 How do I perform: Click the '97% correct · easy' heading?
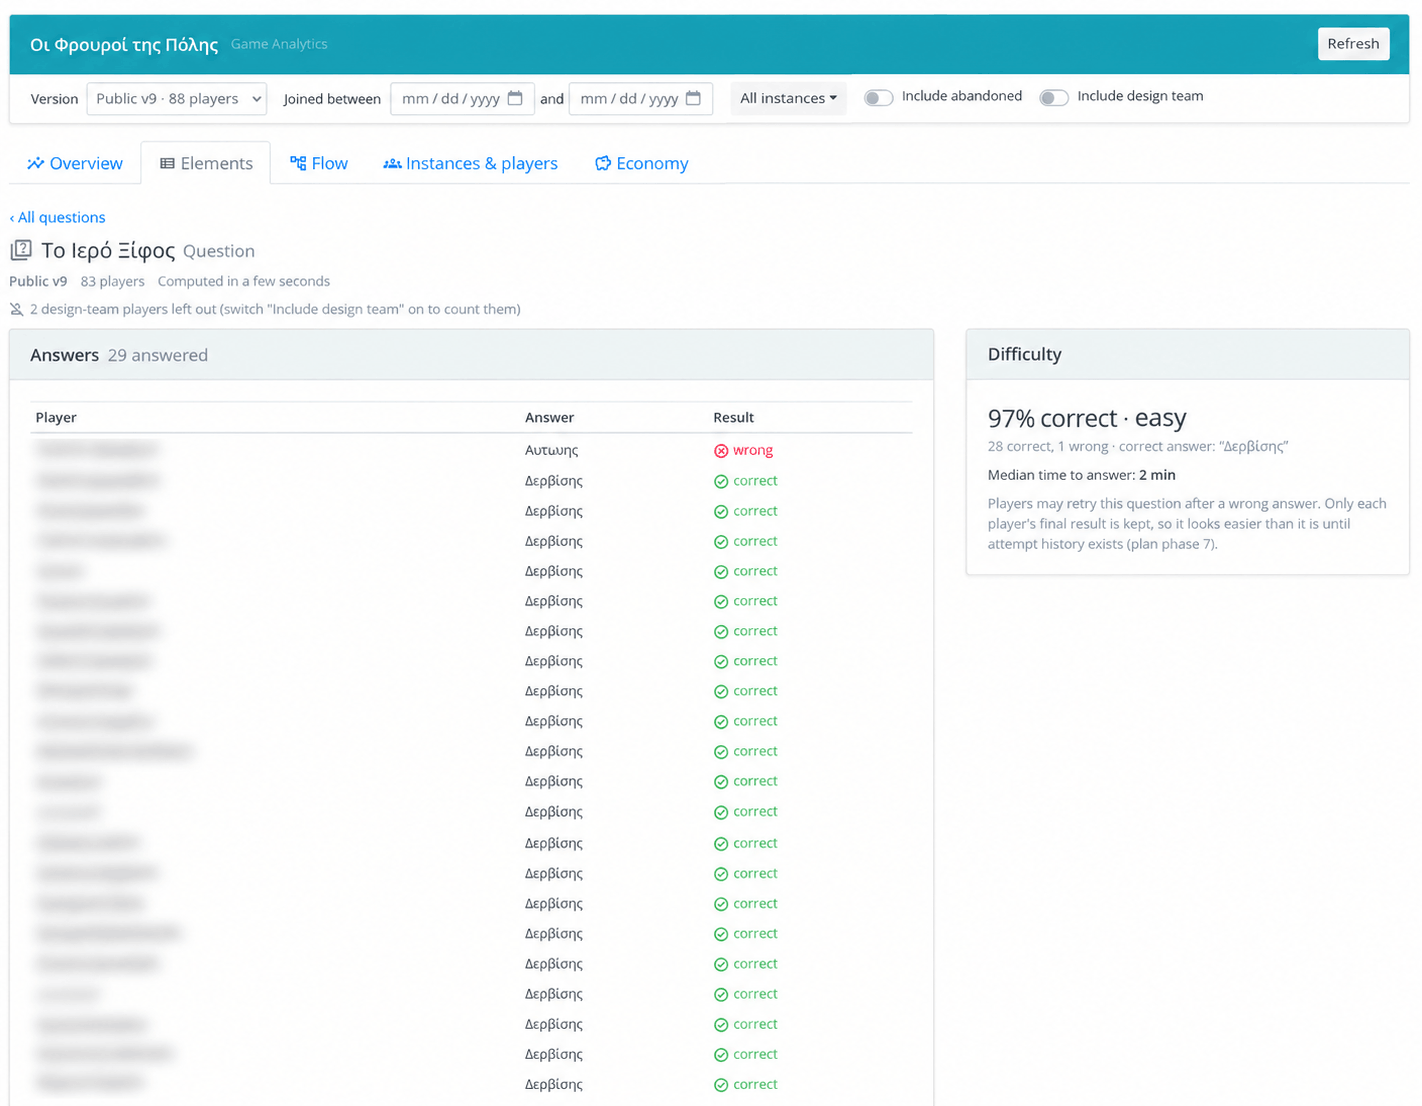coord(1087,418)
